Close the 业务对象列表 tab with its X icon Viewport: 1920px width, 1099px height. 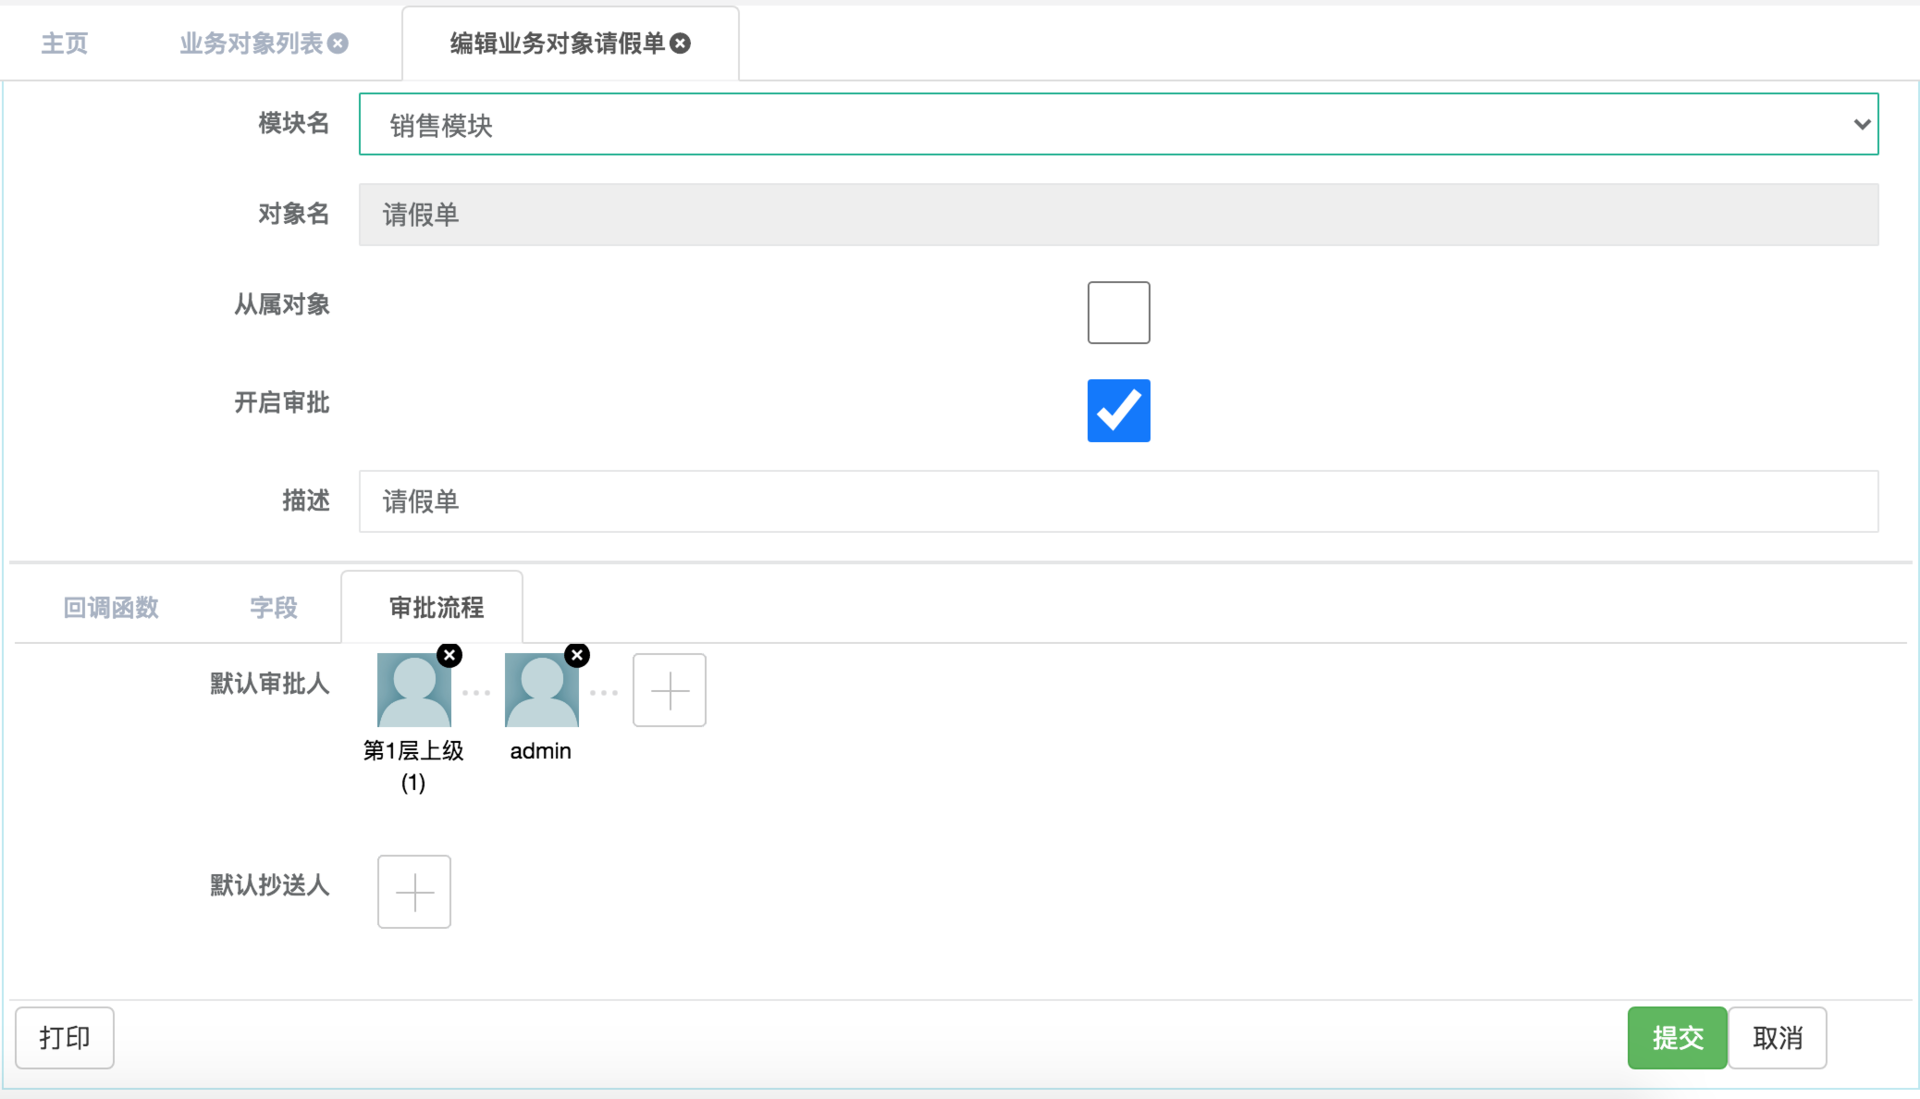click(x=337, y=43)
